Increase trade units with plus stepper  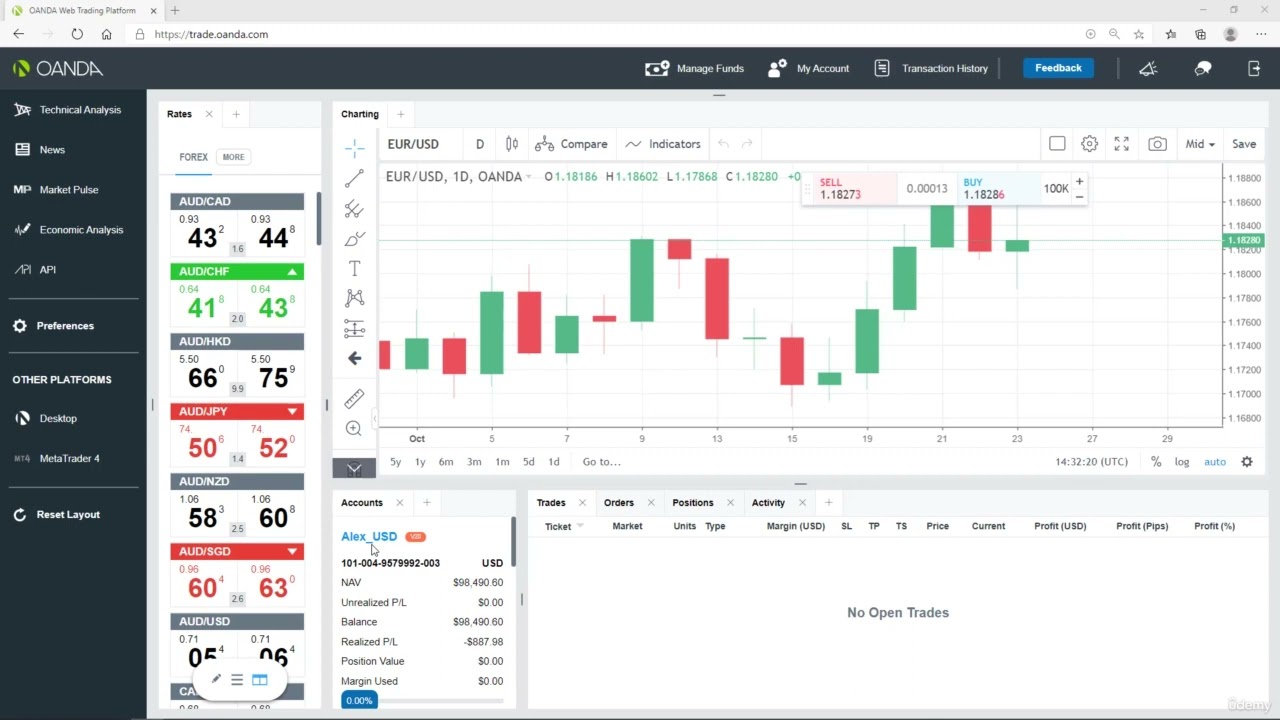(x=1079, y=182)
